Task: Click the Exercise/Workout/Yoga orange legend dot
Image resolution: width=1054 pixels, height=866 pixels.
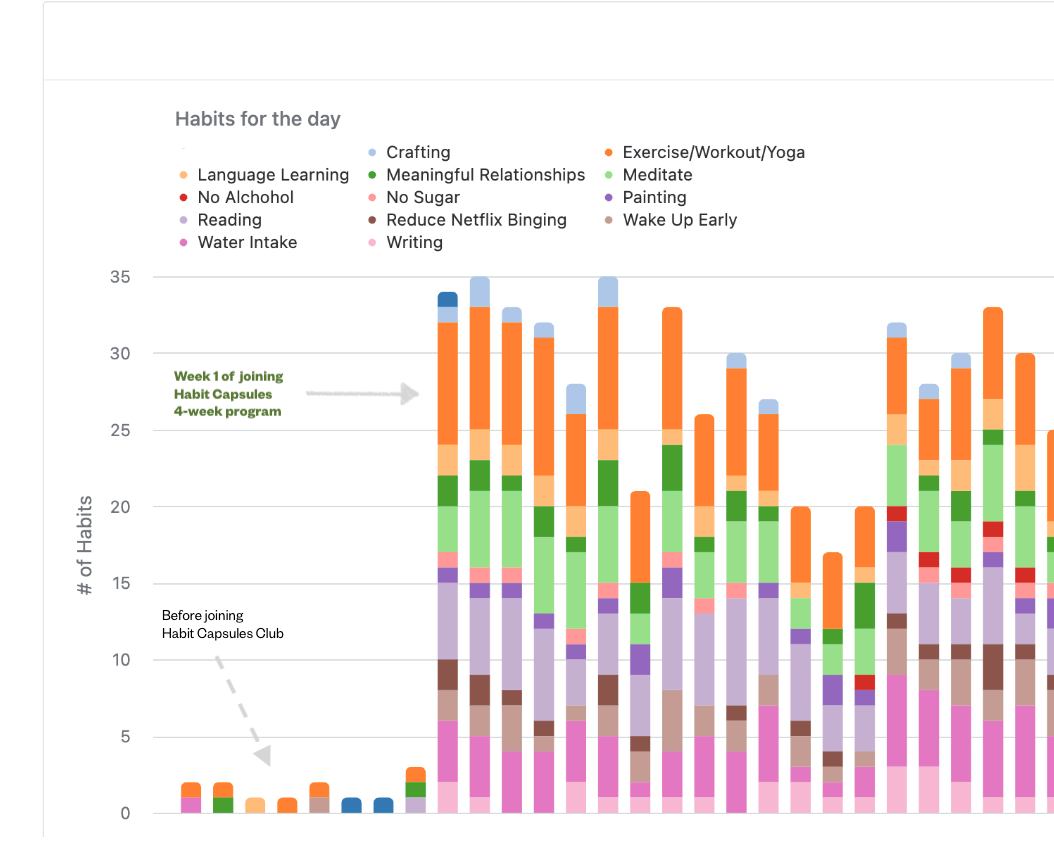Action: [x=608, y=153]
